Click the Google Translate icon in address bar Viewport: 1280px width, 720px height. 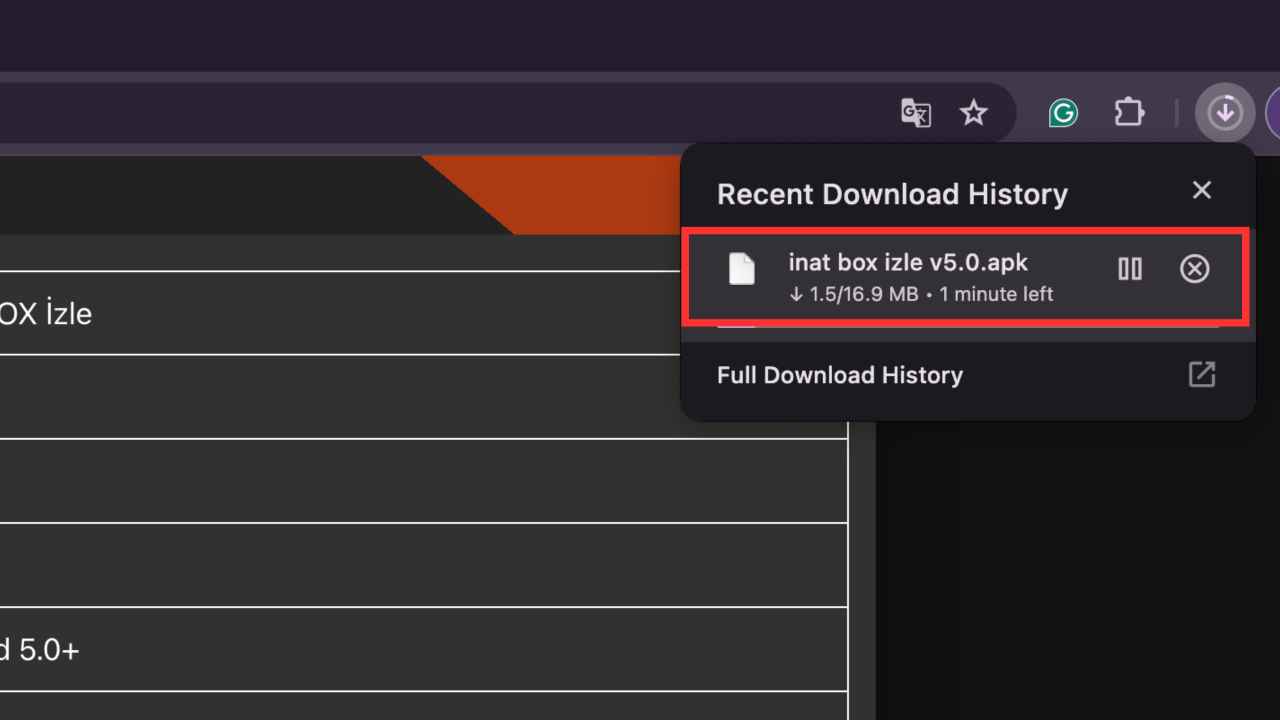(x=915, y=113)
